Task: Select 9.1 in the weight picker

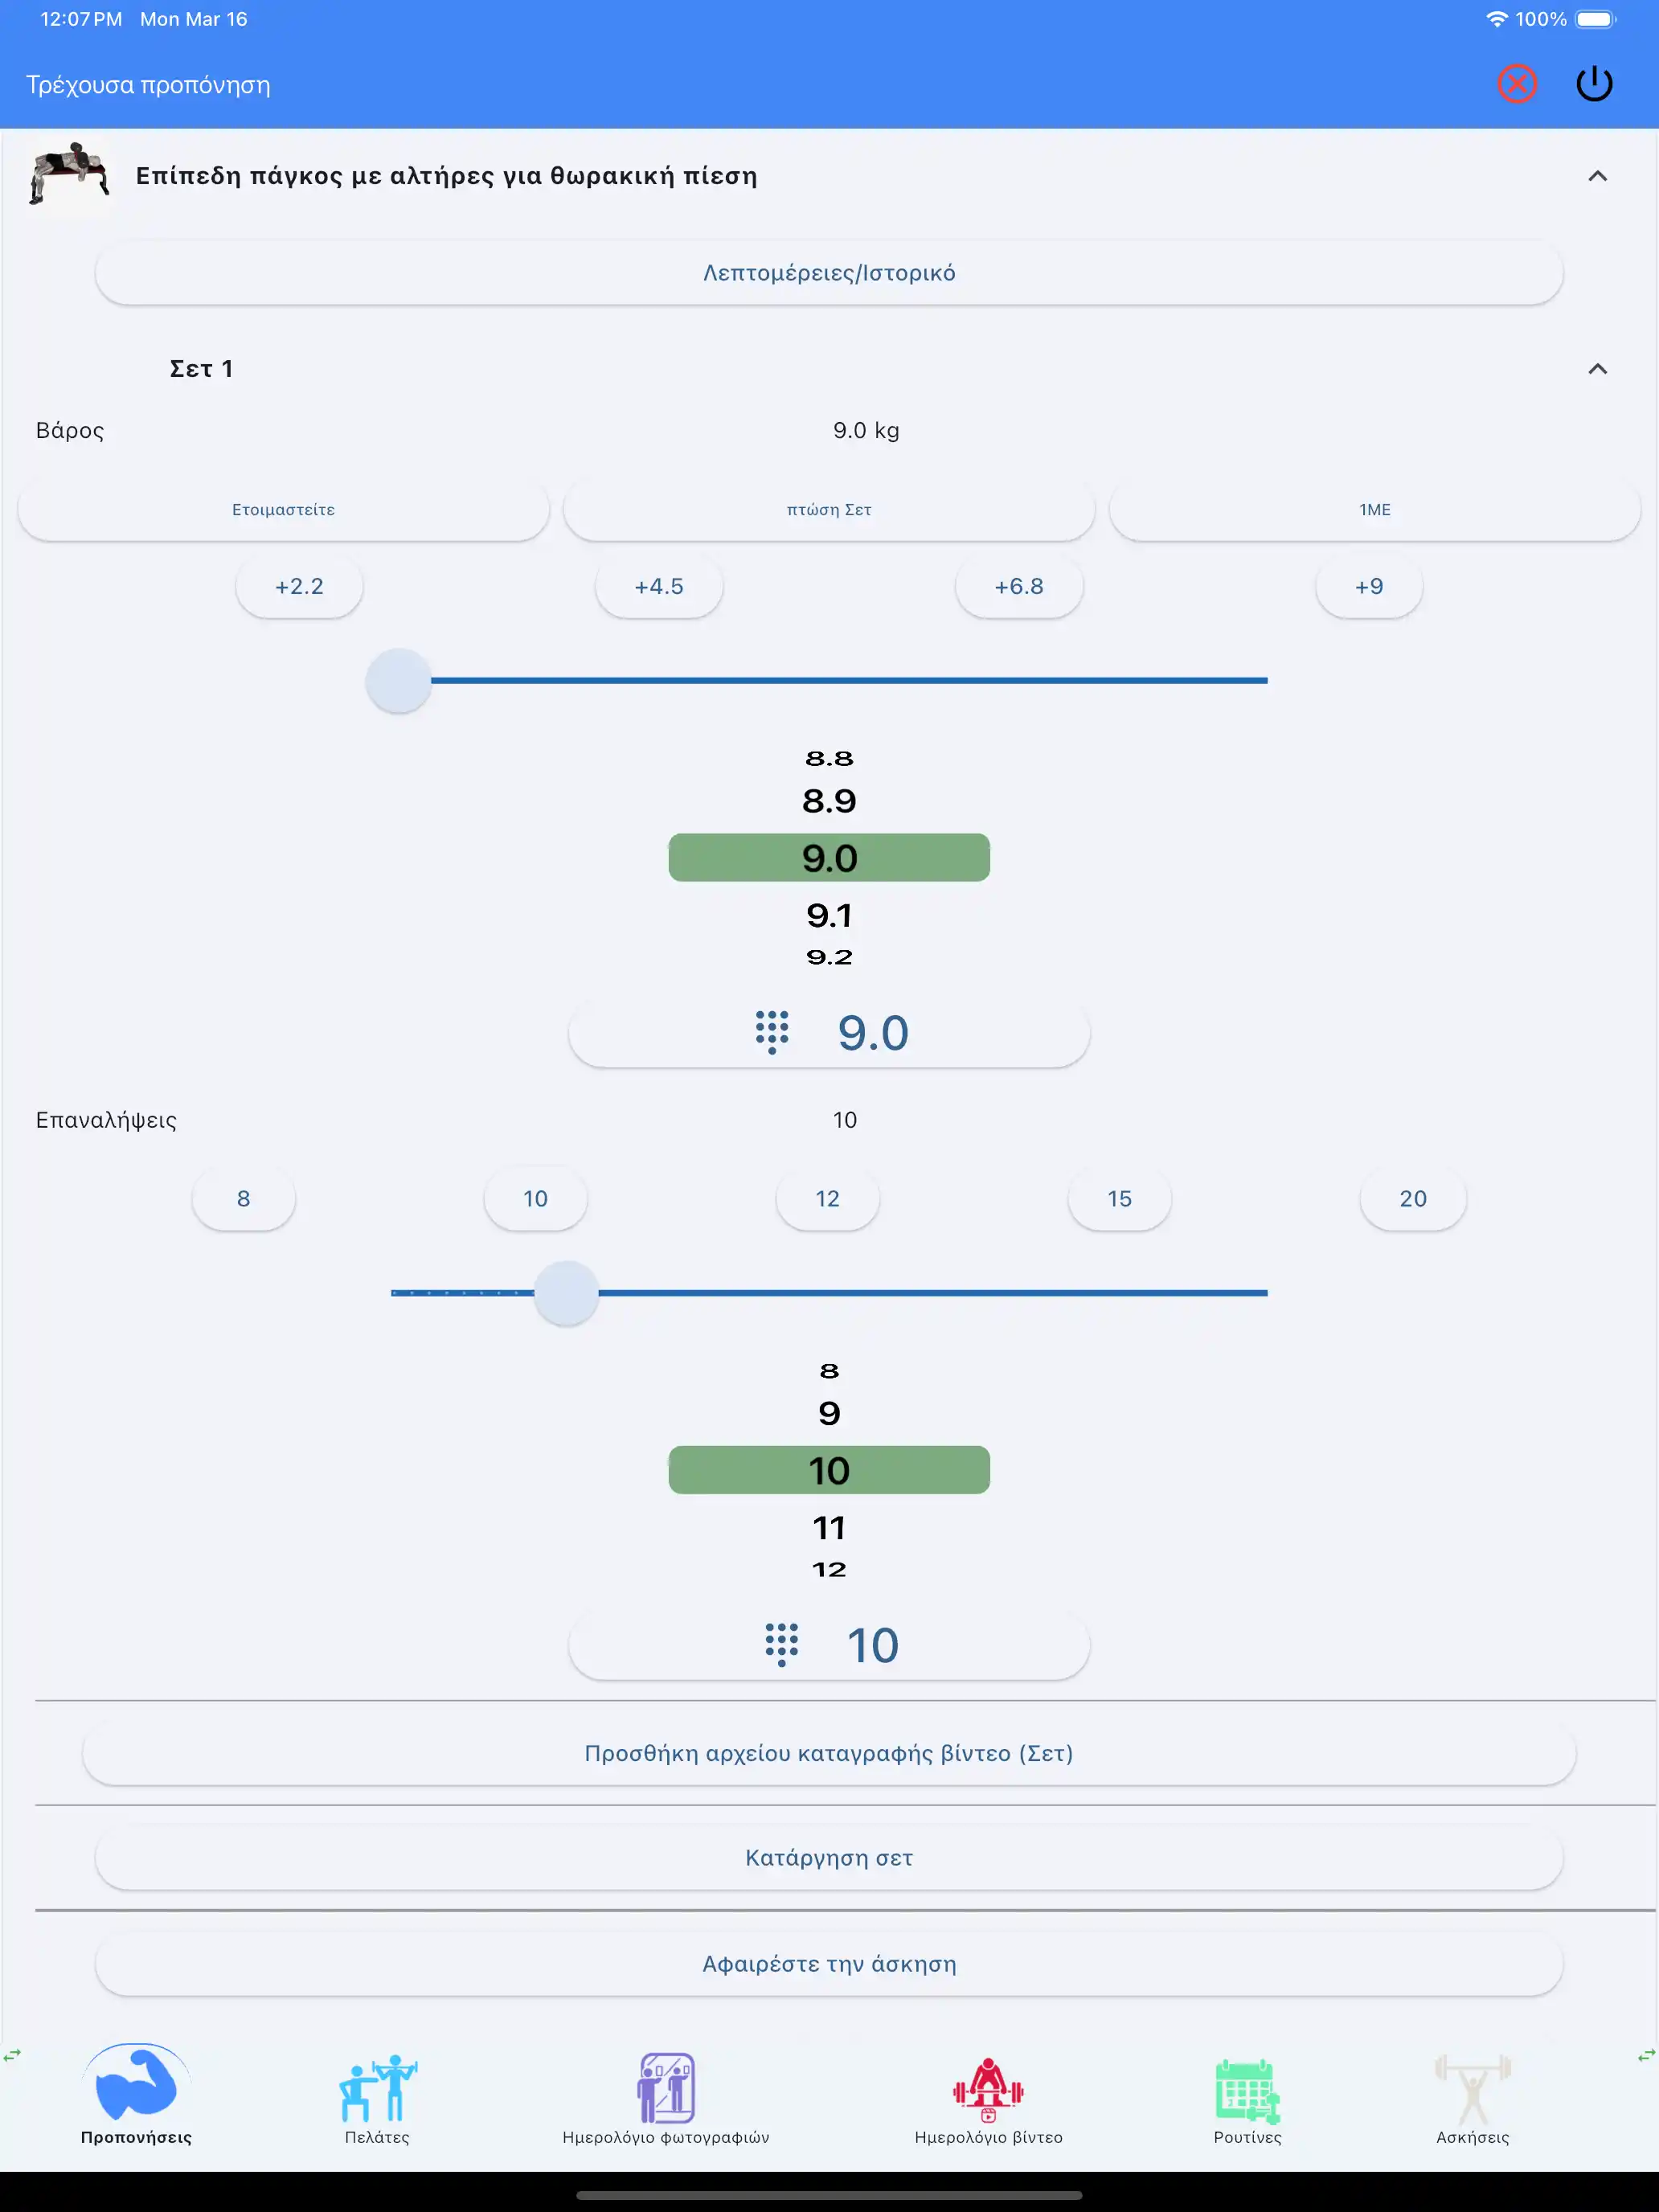Action: pos(829,915)
